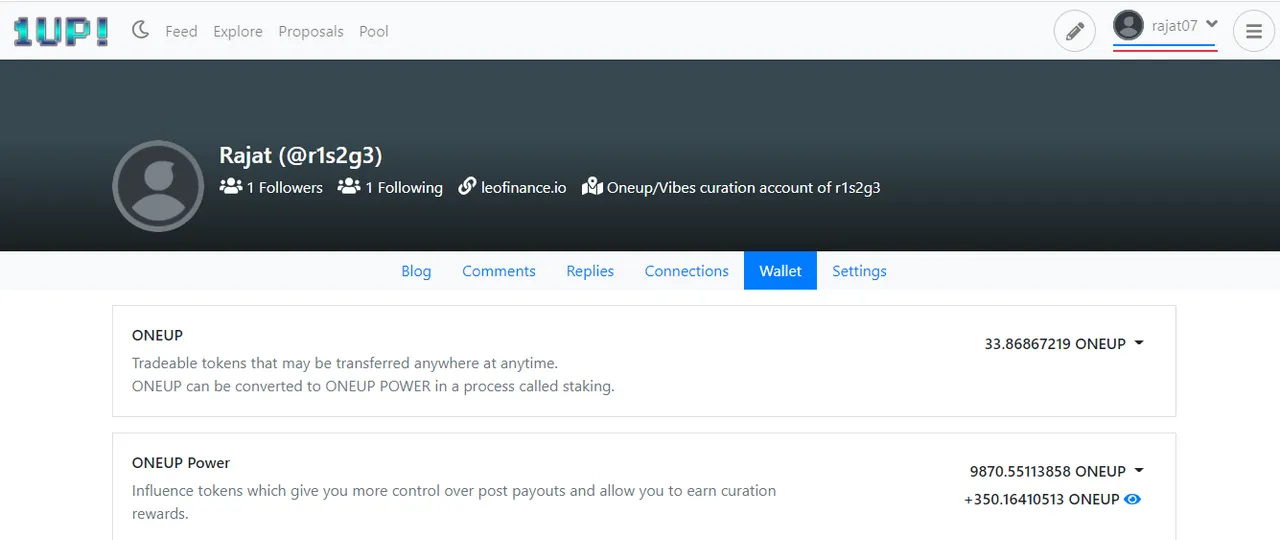Switch to the Blog tab
Screen dimensions: 1280x540
(x=416, y=271)
